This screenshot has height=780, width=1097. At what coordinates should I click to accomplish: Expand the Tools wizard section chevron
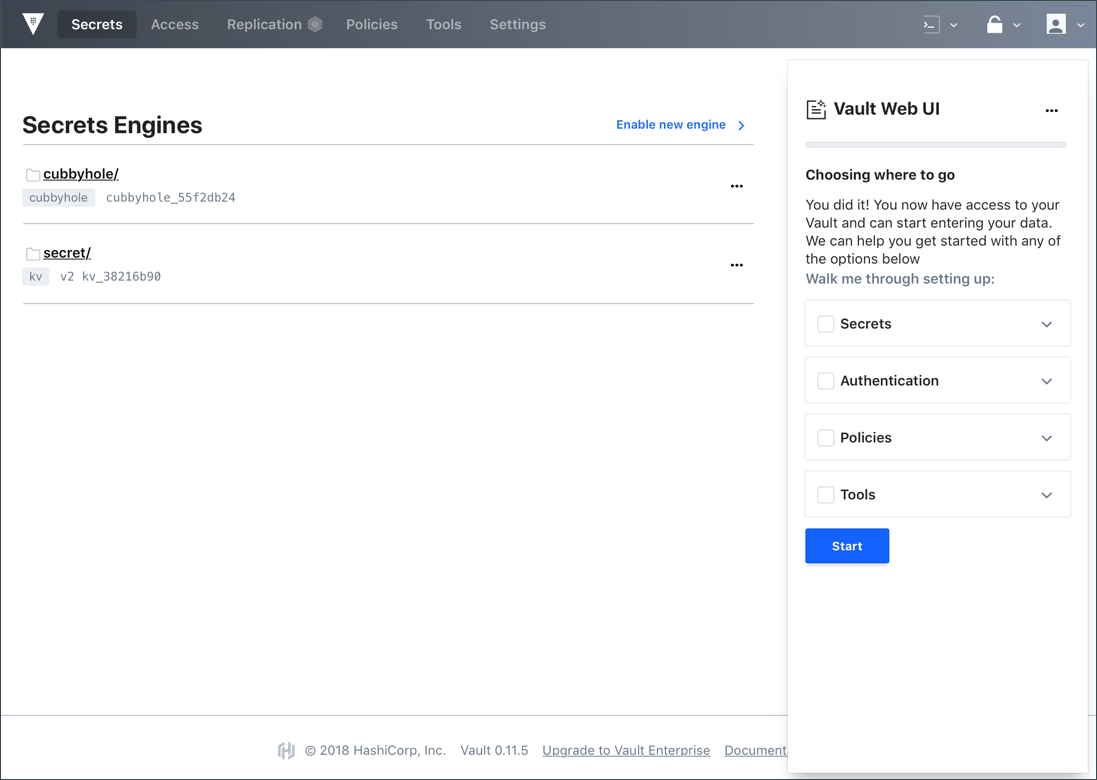coord(1047,495)
